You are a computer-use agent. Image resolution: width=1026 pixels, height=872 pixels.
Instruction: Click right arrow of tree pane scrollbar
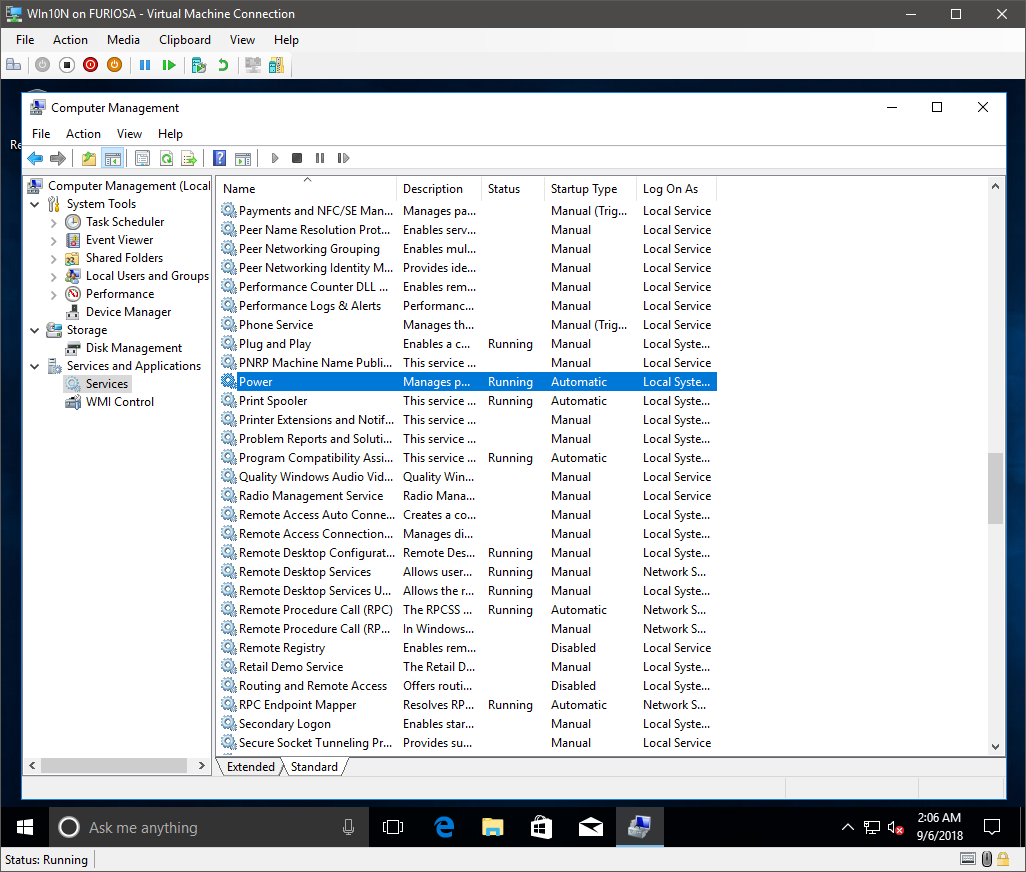pyautogui.click(x=202, y=765)
